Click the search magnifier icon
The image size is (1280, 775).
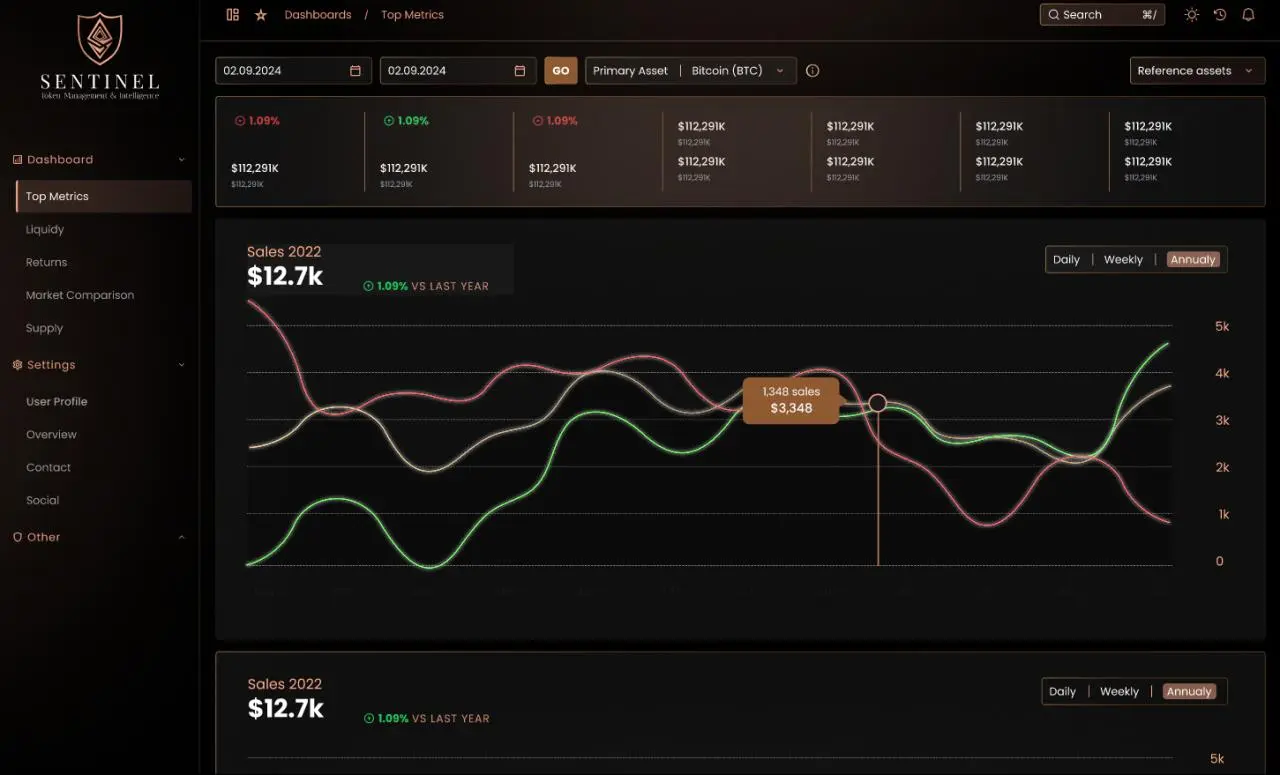point(1054,15)
